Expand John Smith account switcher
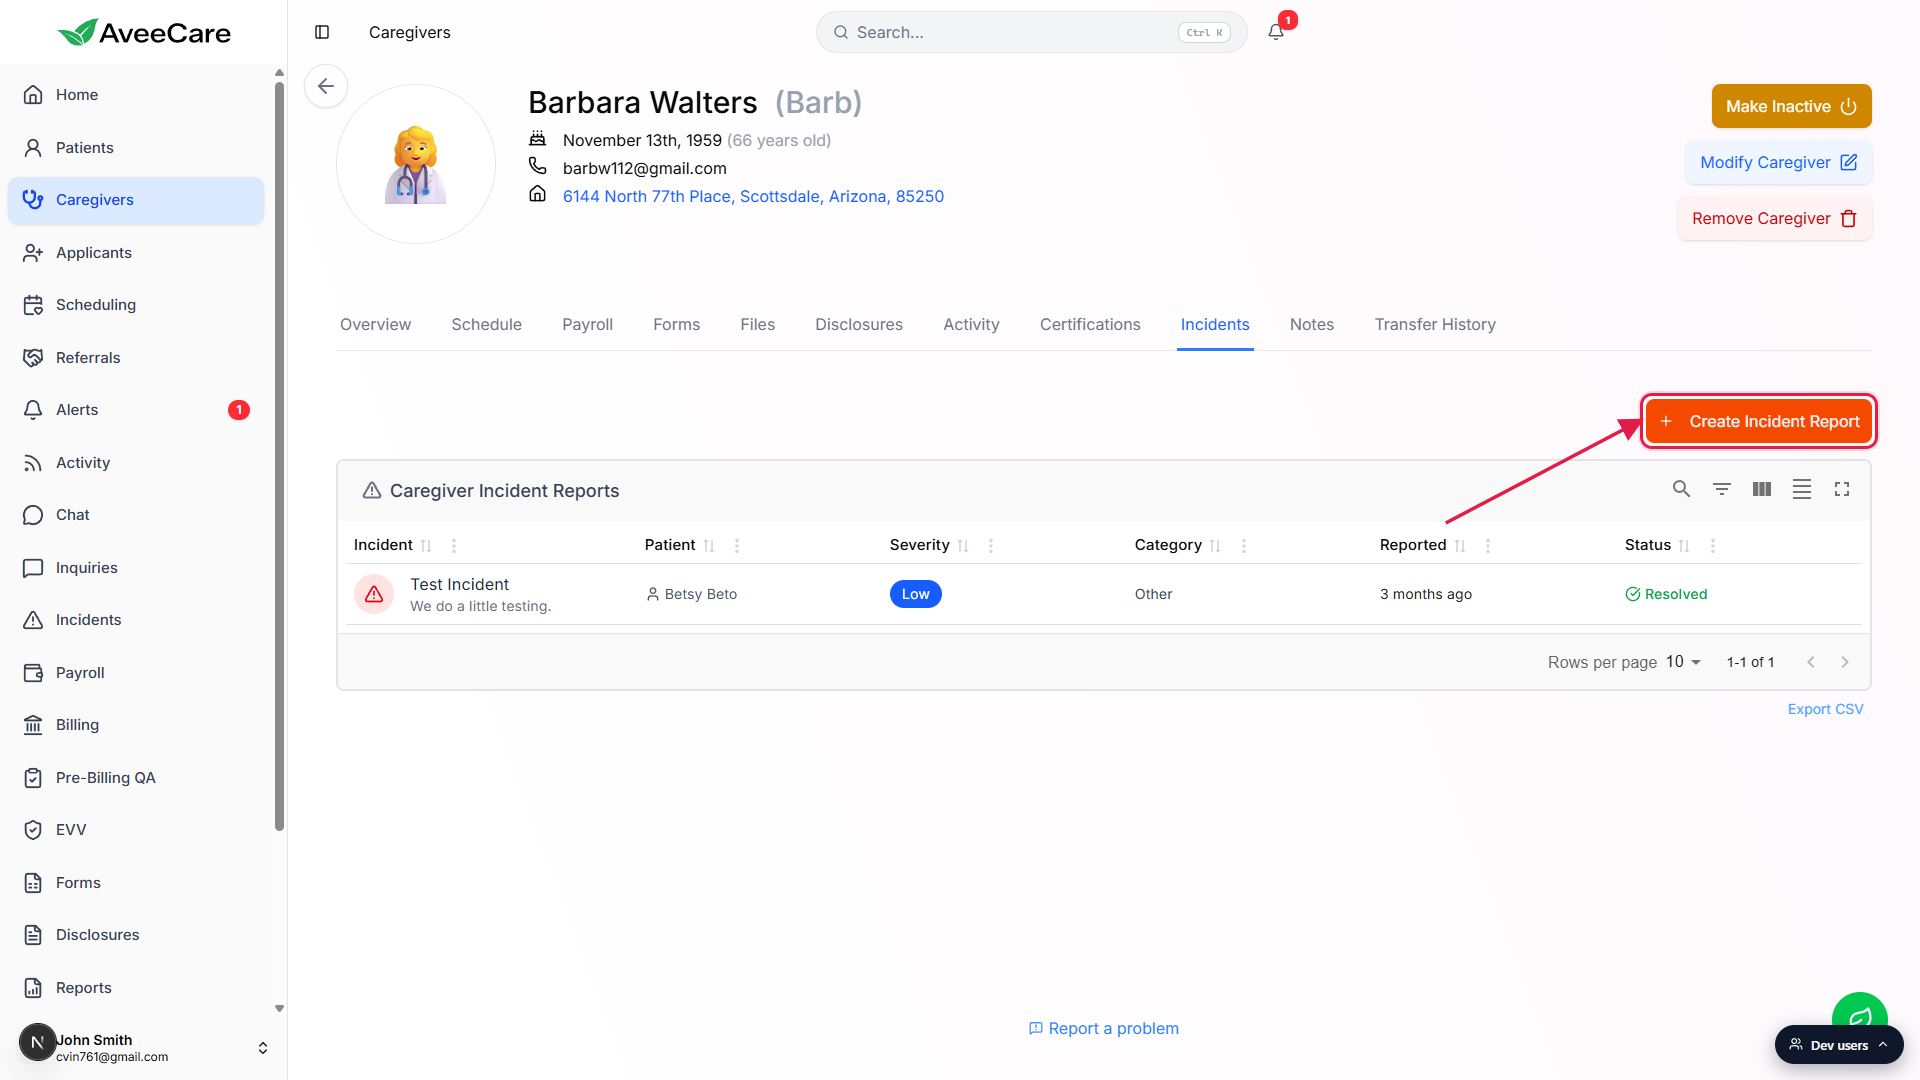 (x=263, y=1048)
